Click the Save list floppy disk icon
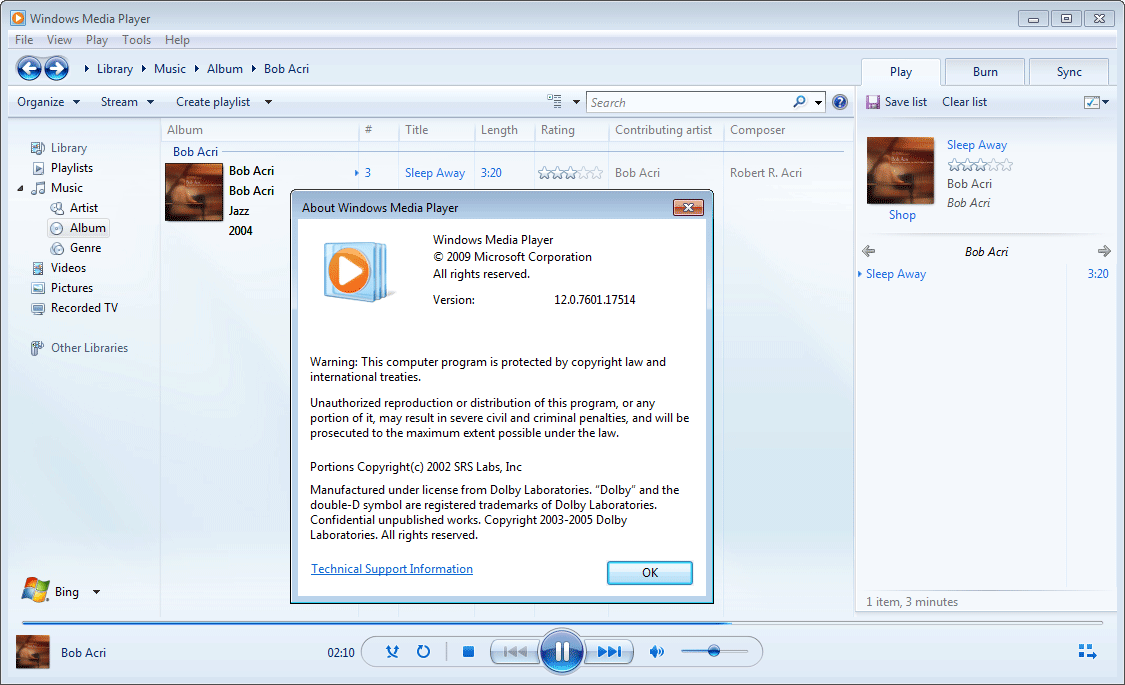The width and height of the screenshot is (1125, 685). 872,102
